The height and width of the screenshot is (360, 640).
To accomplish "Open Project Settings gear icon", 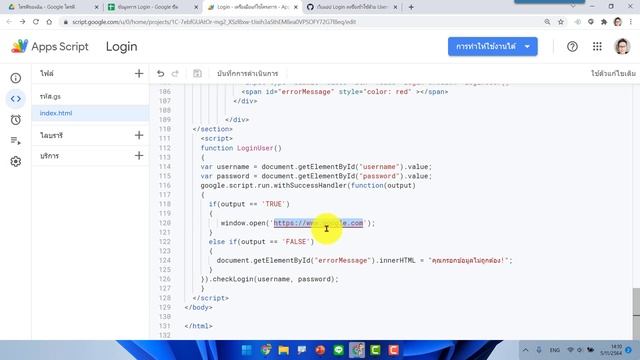I will [x=16, y=162].
